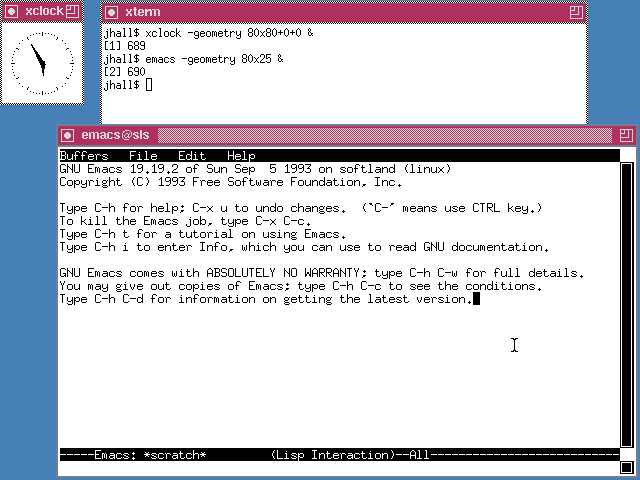The height and width of the screenshot is (480, 640).
Task: Click the resize icon on the xterm title bar
Action: (576, 12)
